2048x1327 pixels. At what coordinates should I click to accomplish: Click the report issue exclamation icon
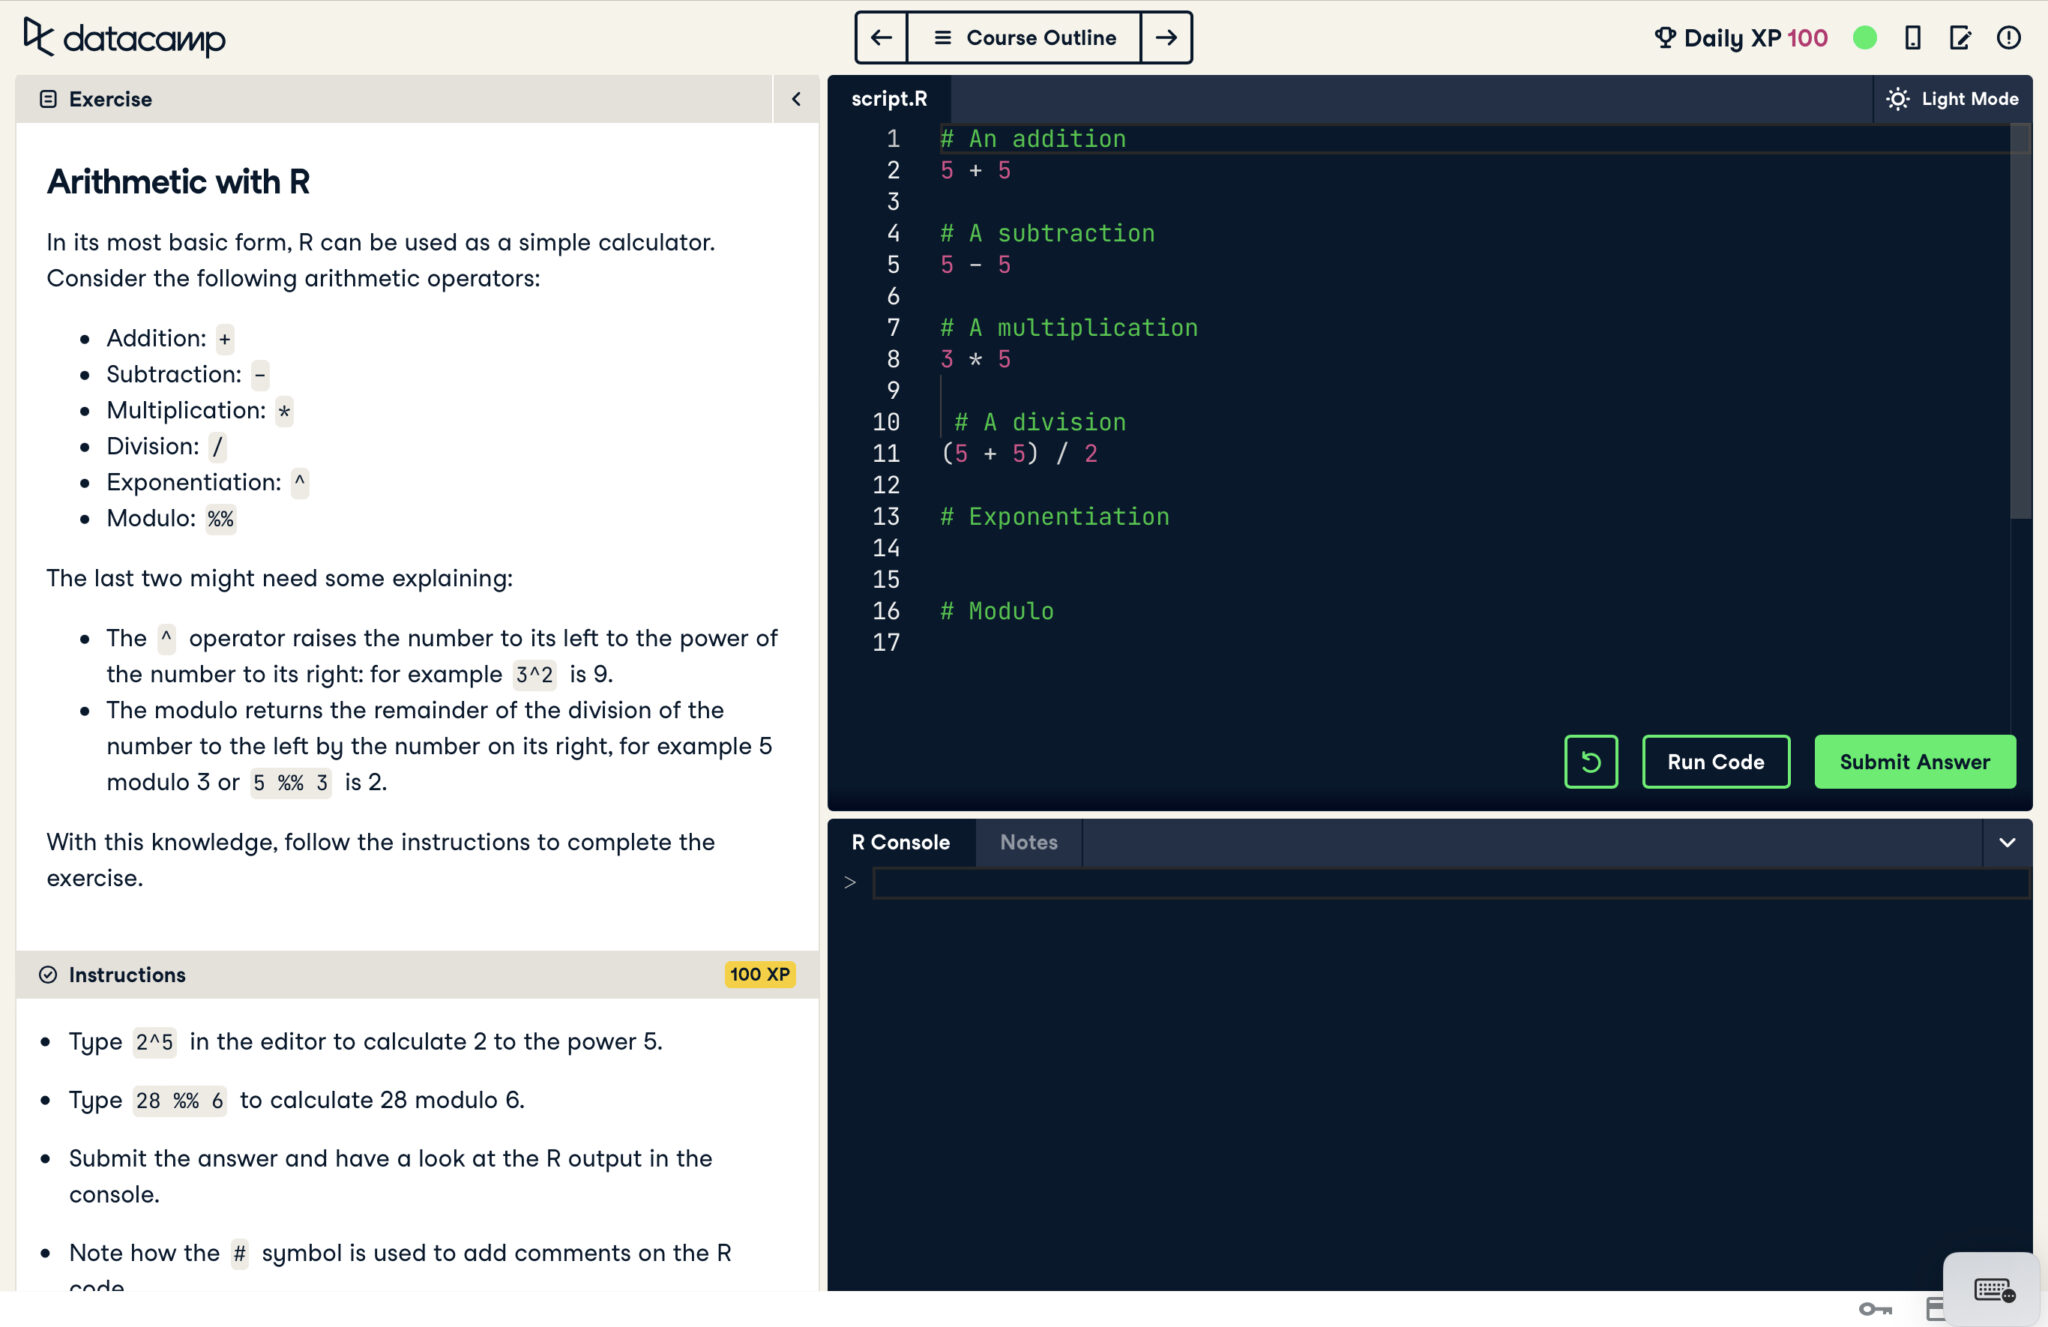click(x=2008, y=38)
